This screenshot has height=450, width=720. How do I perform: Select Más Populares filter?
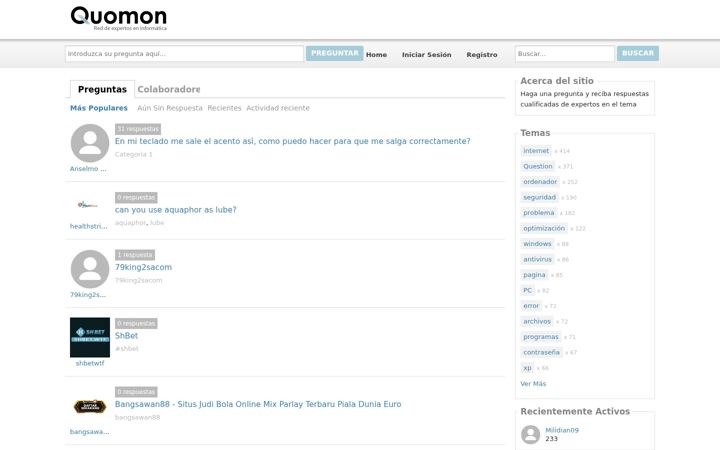99,108
